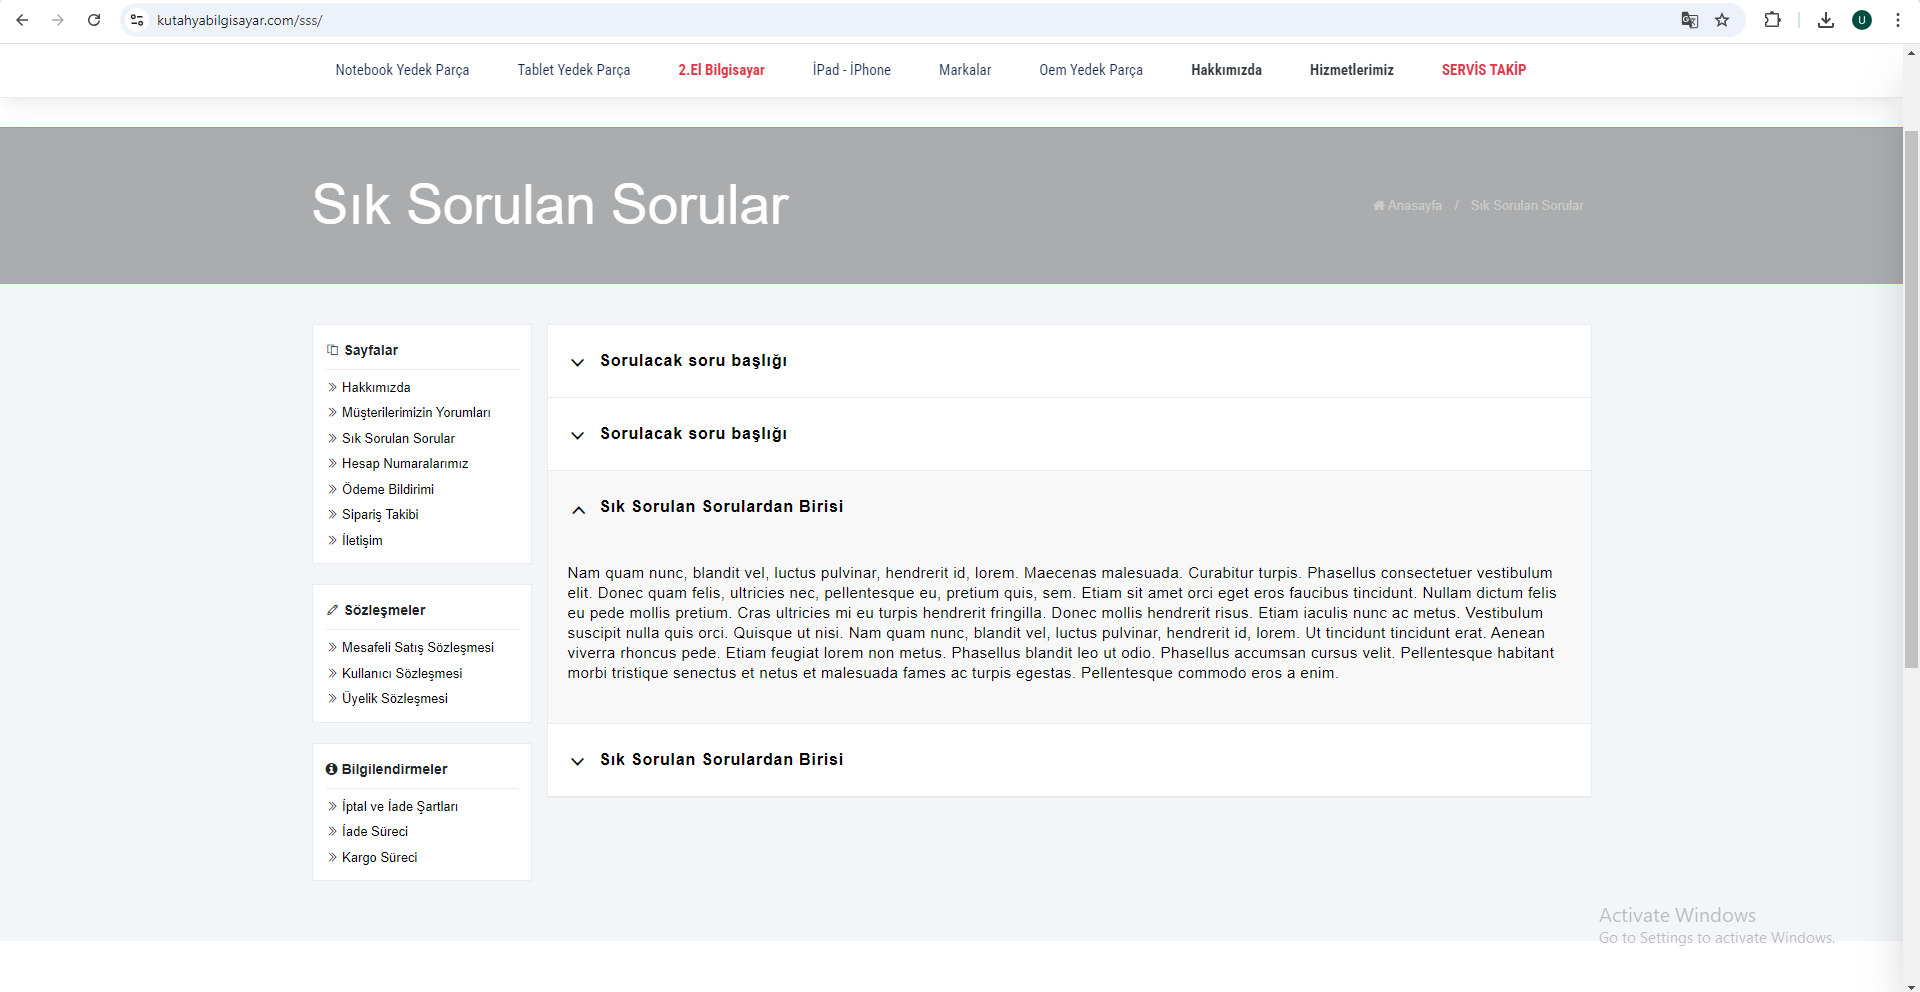Click the Sık Sorulan Sorular page heading

[550, 205]
